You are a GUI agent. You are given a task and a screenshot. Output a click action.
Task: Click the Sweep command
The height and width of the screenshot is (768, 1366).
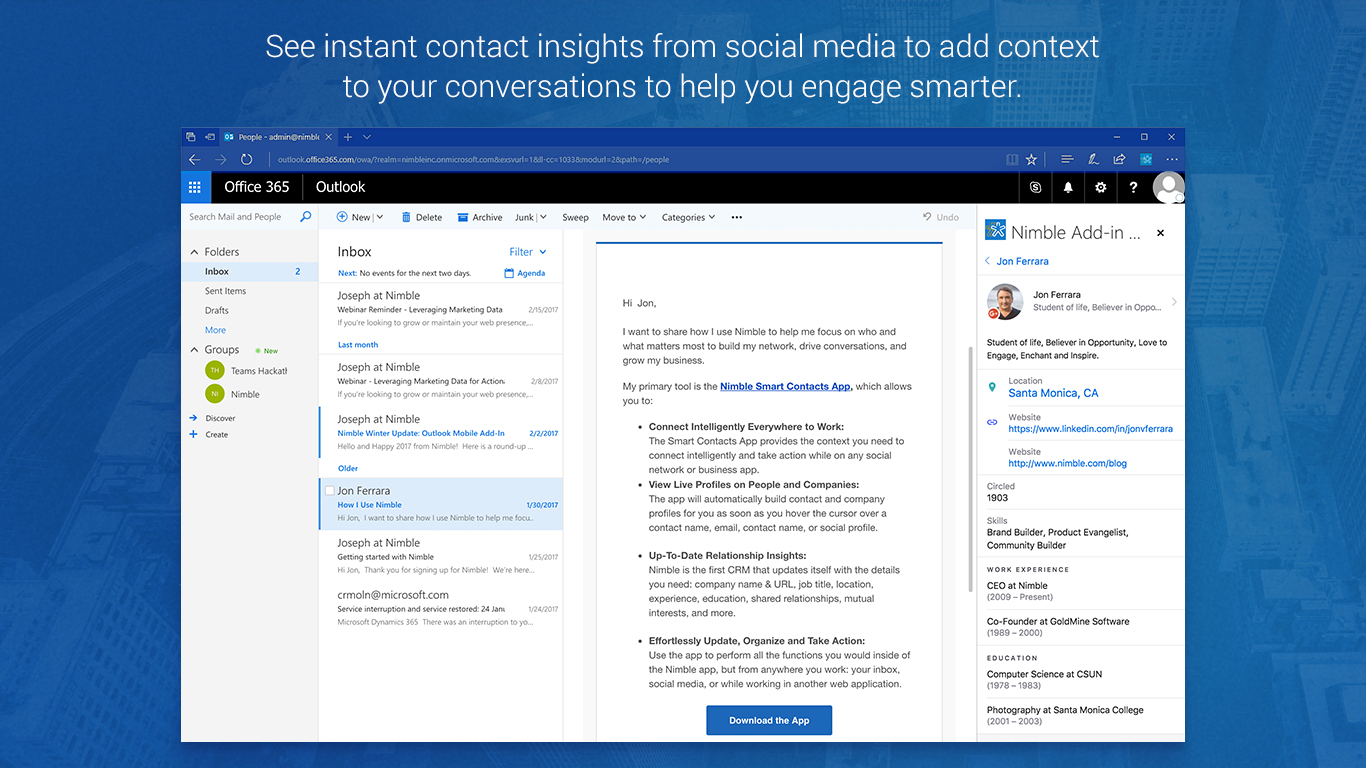tap(575, 217)
